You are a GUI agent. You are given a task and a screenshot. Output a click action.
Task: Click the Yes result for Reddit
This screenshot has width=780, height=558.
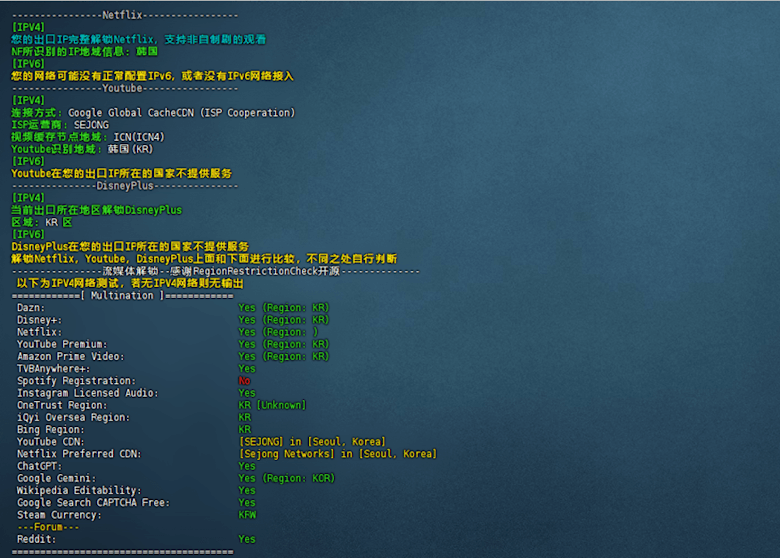coord(246,539)
